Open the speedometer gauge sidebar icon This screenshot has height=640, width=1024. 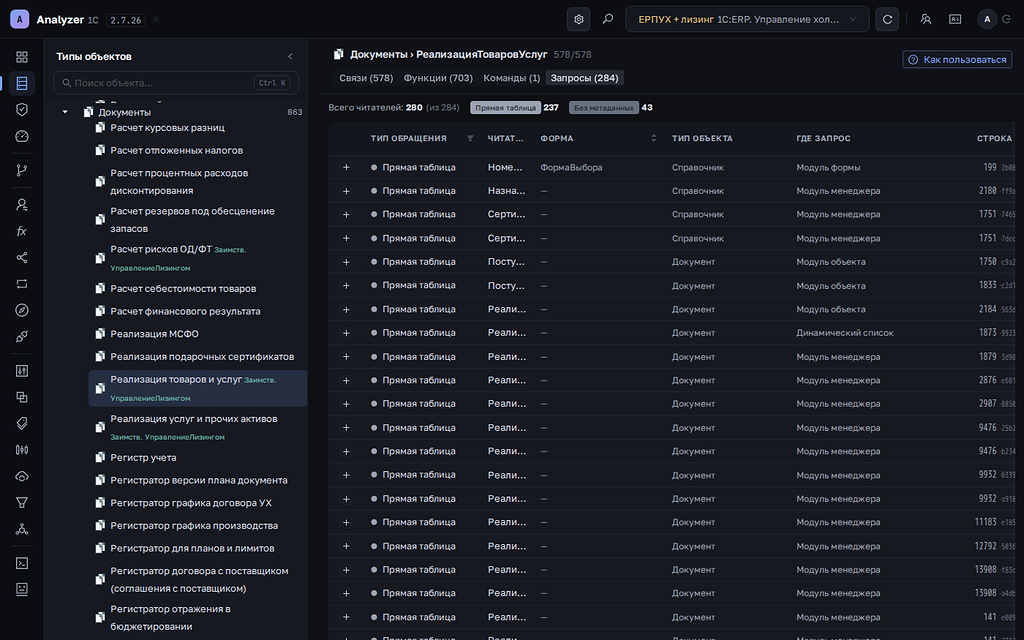point(22,136)
